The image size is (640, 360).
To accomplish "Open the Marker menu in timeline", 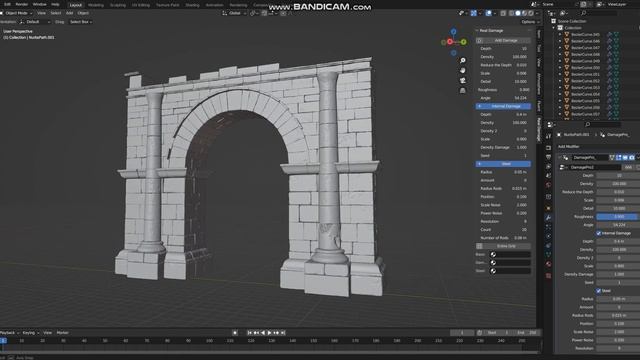I will [x=62, y=333].
